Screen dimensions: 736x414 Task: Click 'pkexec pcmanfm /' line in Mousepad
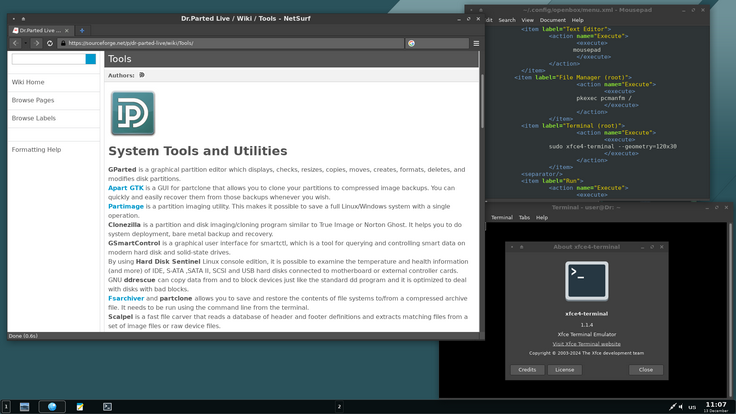(604, 99)
